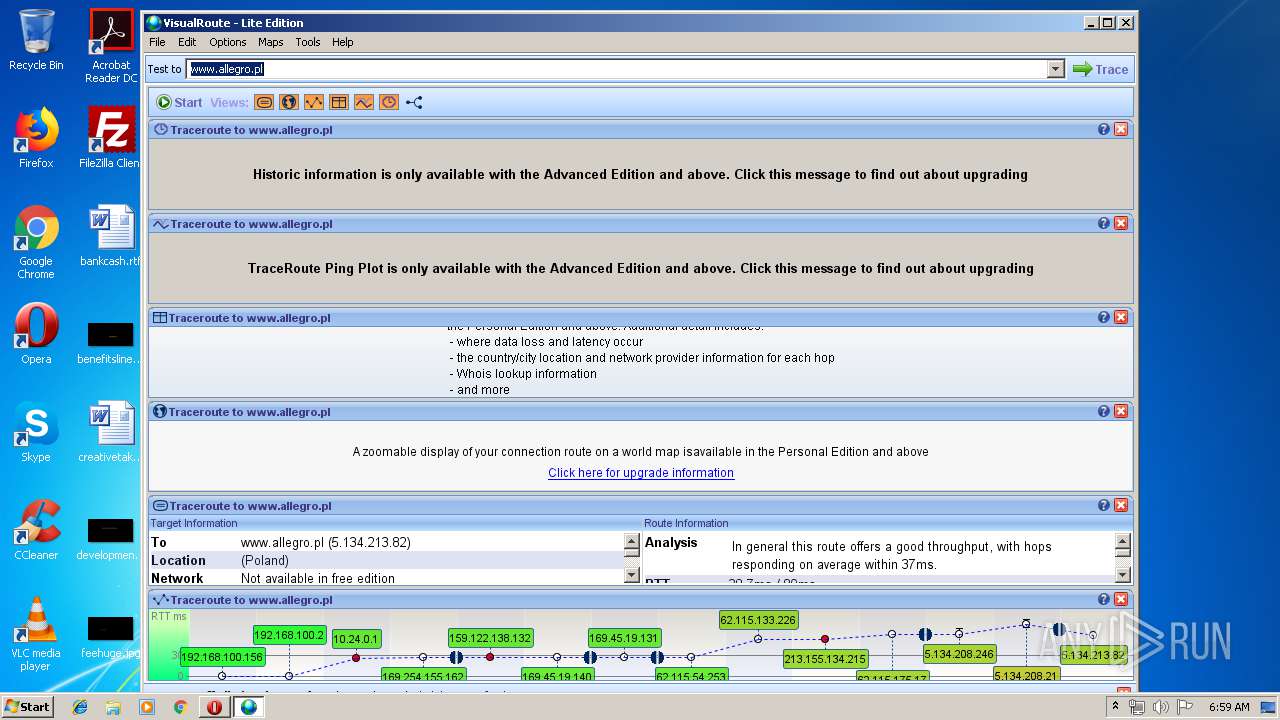
Task: Click the network share icon after Views
Action: (414, 102)
